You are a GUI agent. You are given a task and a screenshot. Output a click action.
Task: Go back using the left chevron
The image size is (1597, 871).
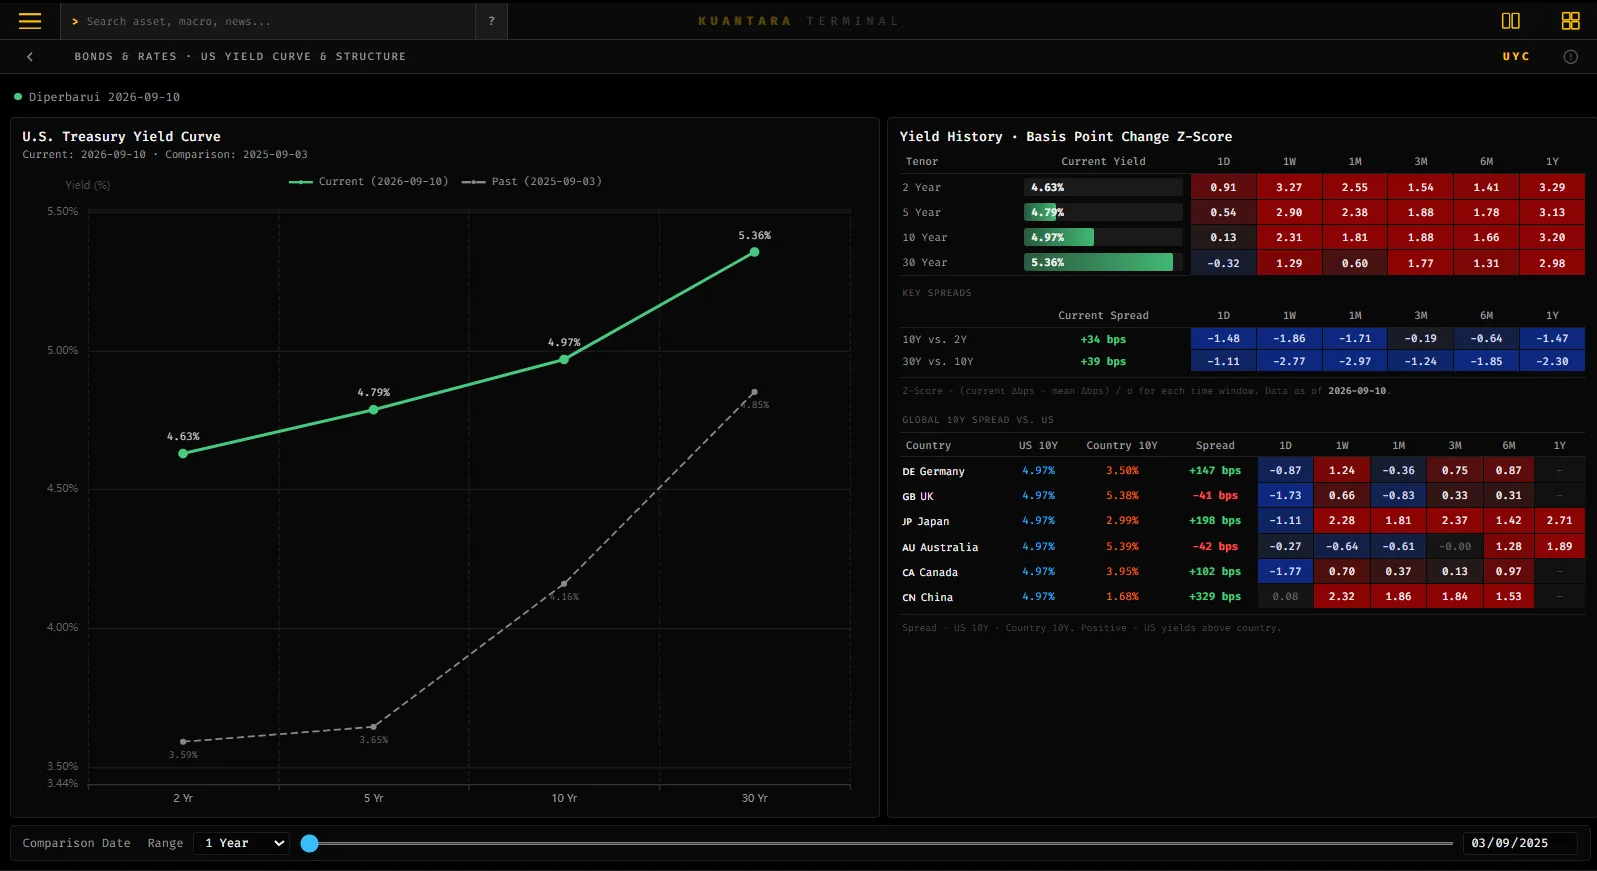[30, 57]
